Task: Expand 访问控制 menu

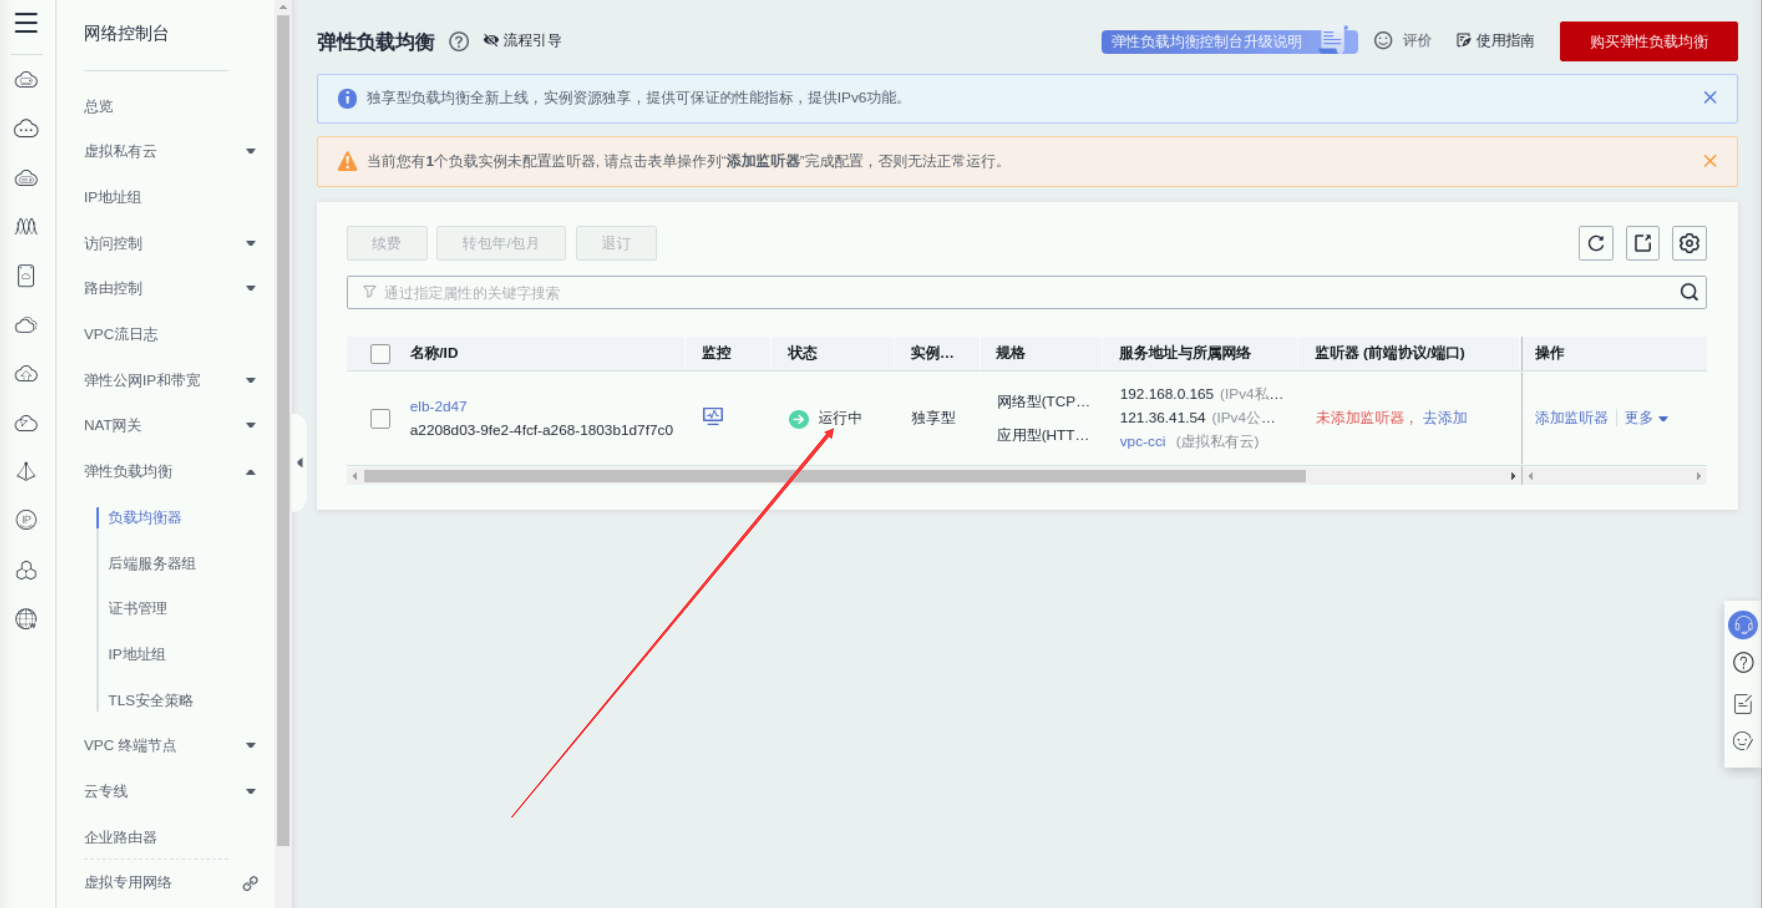Action: tap(251, 243)
